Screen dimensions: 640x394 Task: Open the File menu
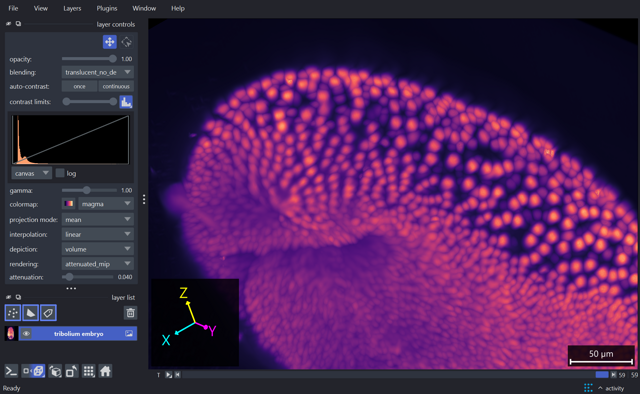click(13, 8)
